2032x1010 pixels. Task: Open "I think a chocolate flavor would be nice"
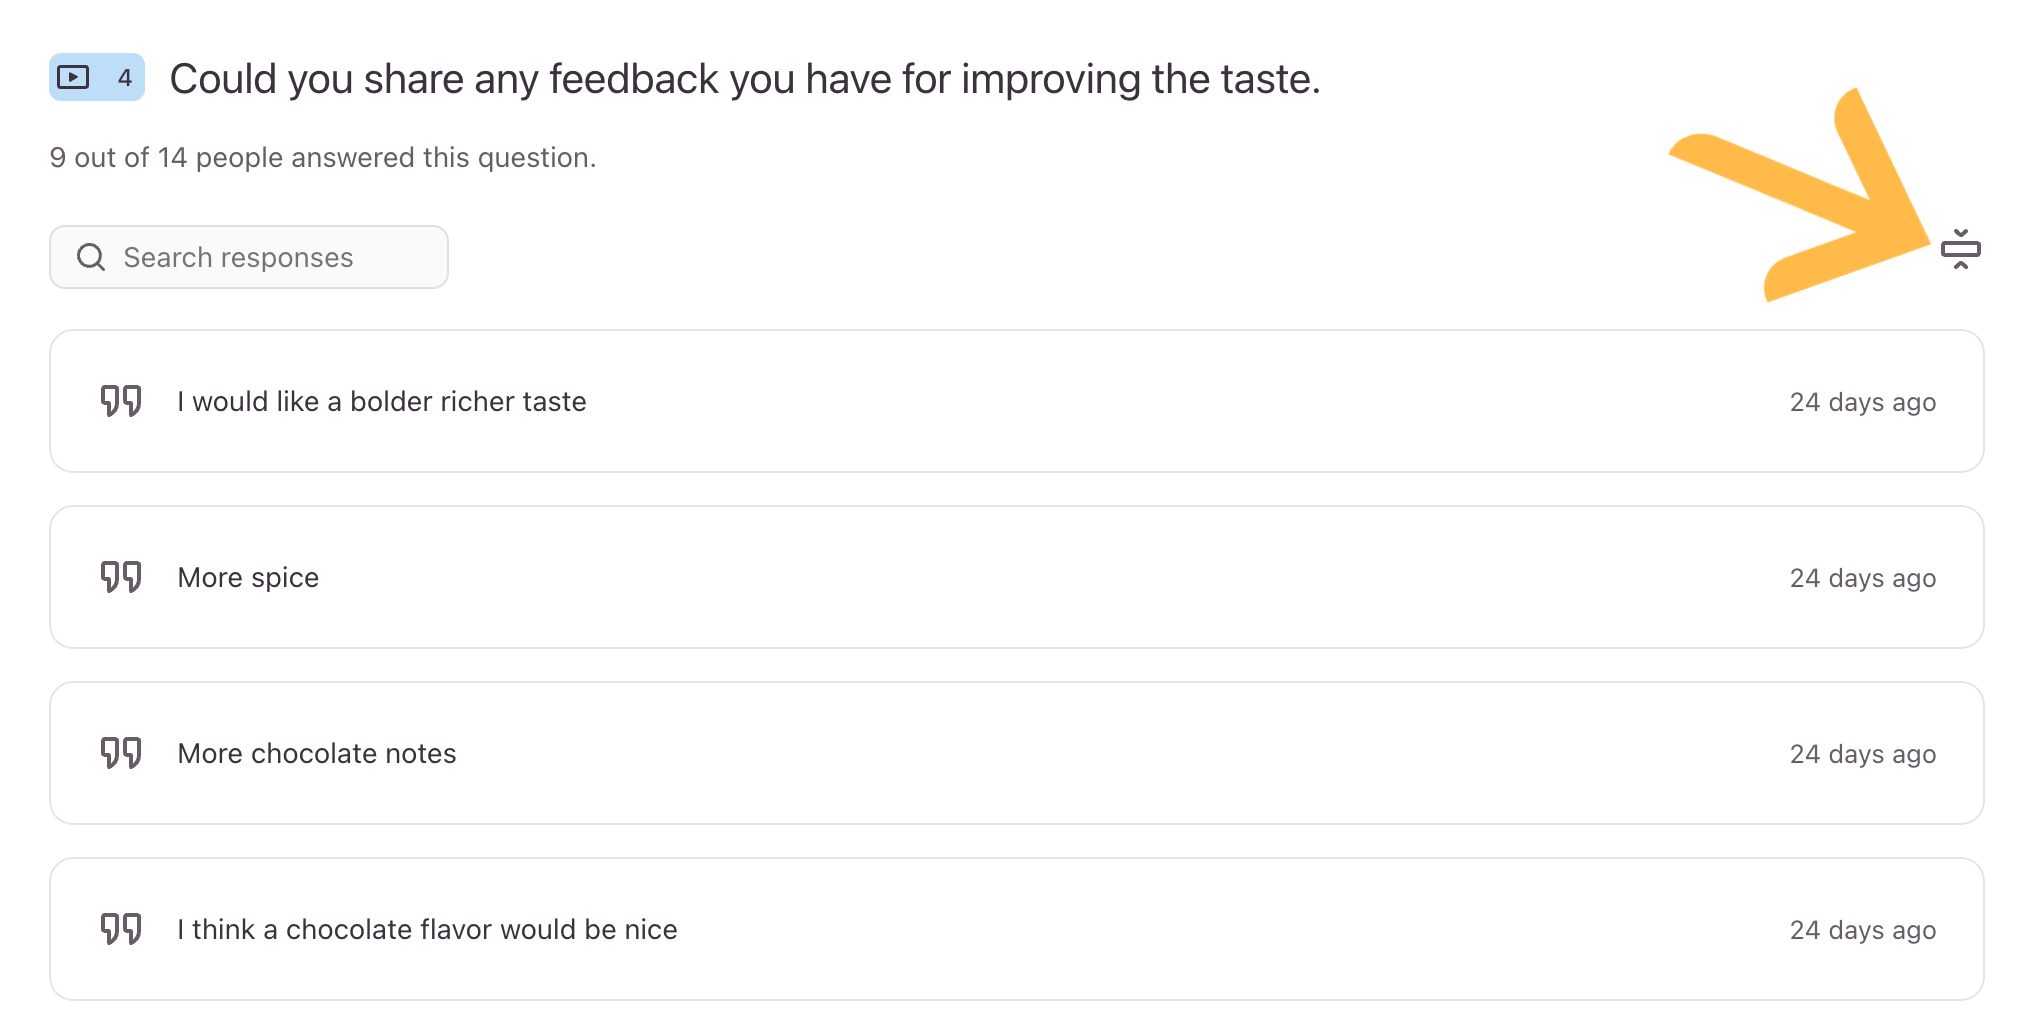click(x=427, y=930)
